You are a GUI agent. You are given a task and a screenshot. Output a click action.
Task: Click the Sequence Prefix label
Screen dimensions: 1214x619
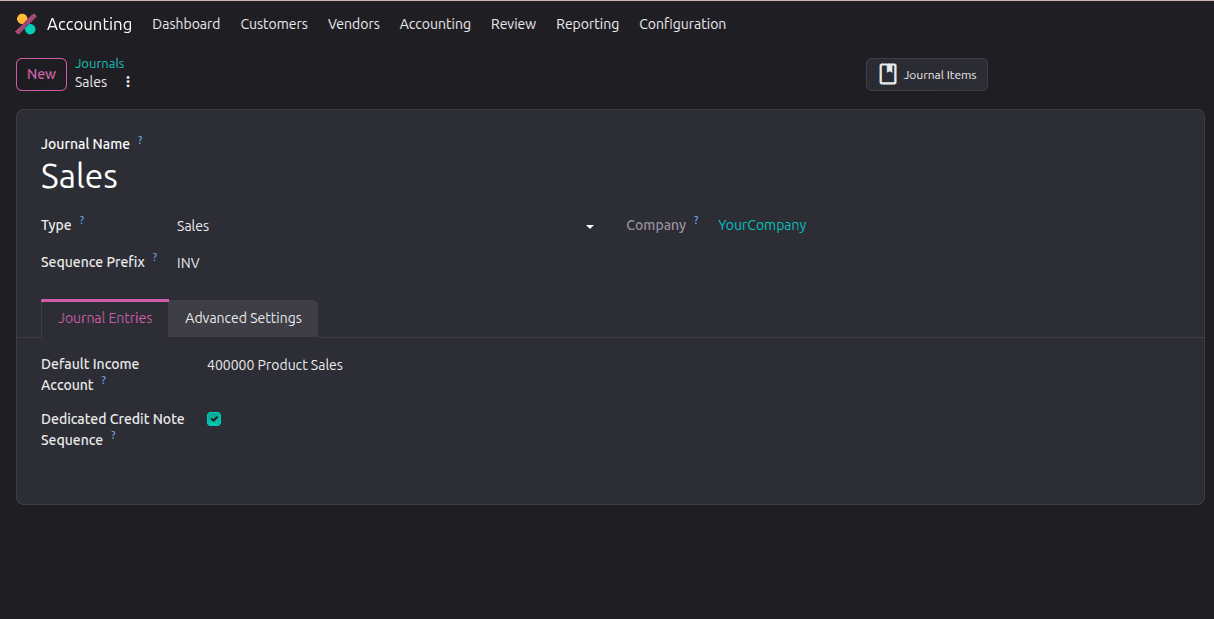[x=93, y=262]
